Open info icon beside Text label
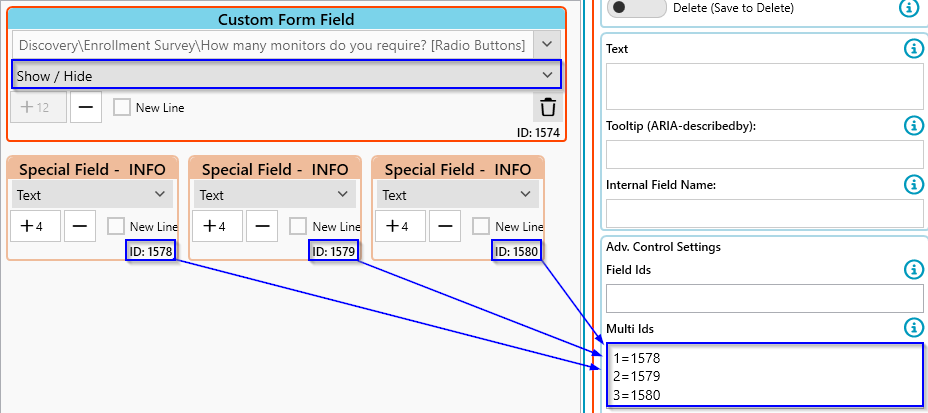 click(914, 49)
